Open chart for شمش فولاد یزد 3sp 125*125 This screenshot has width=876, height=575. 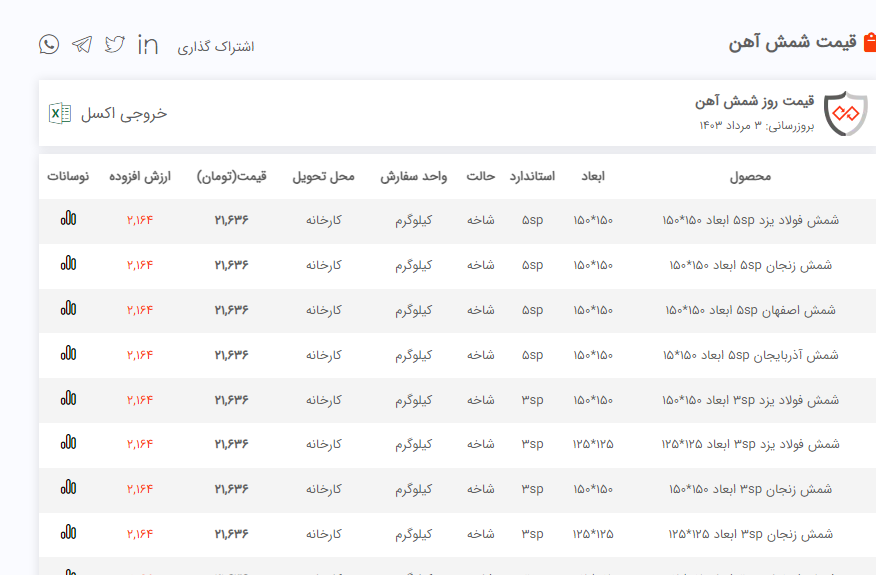click(68, 443)
